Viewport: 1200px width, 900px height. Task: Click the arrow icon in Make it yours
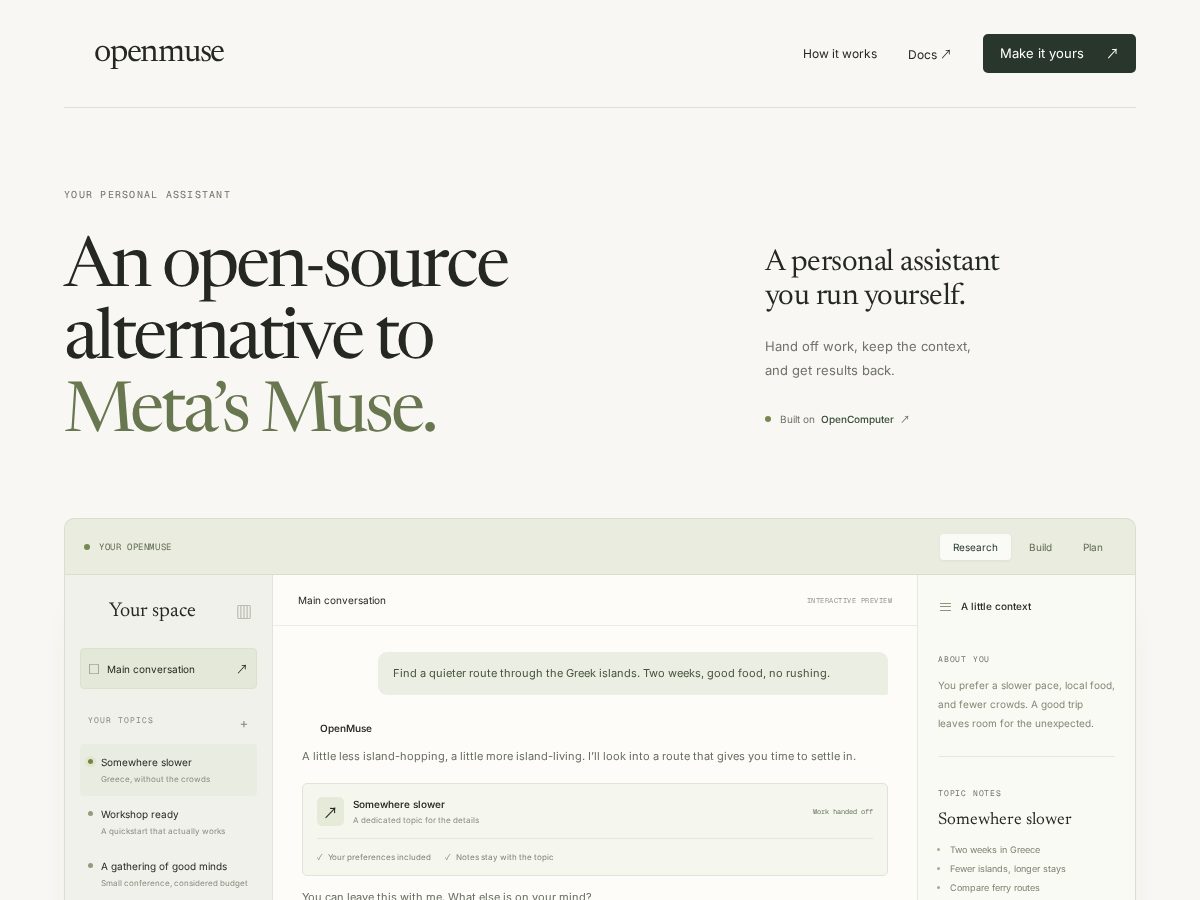(x=1112, y=54)
